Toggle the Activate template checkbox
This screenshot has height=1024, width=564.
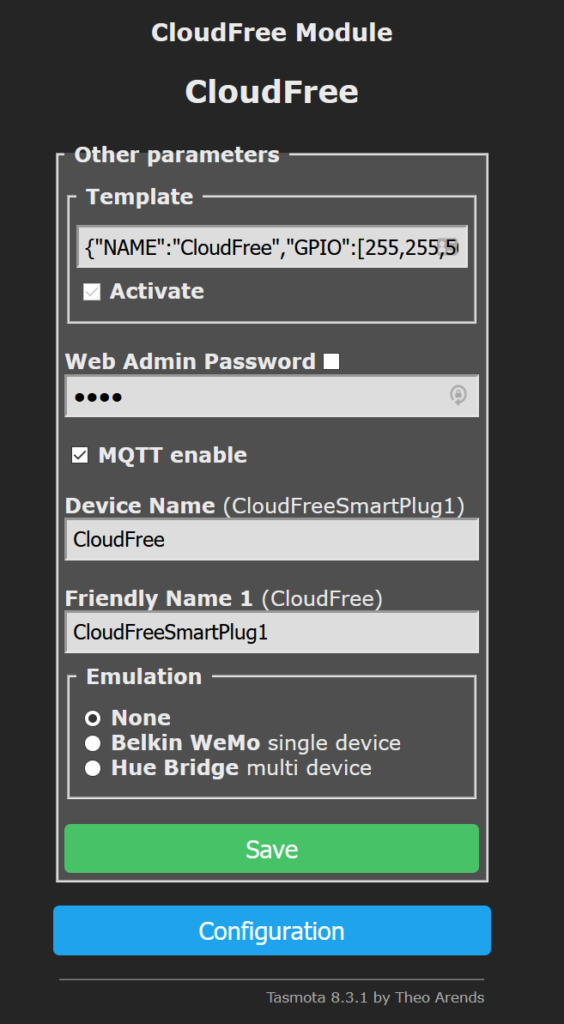coord(92,292)
